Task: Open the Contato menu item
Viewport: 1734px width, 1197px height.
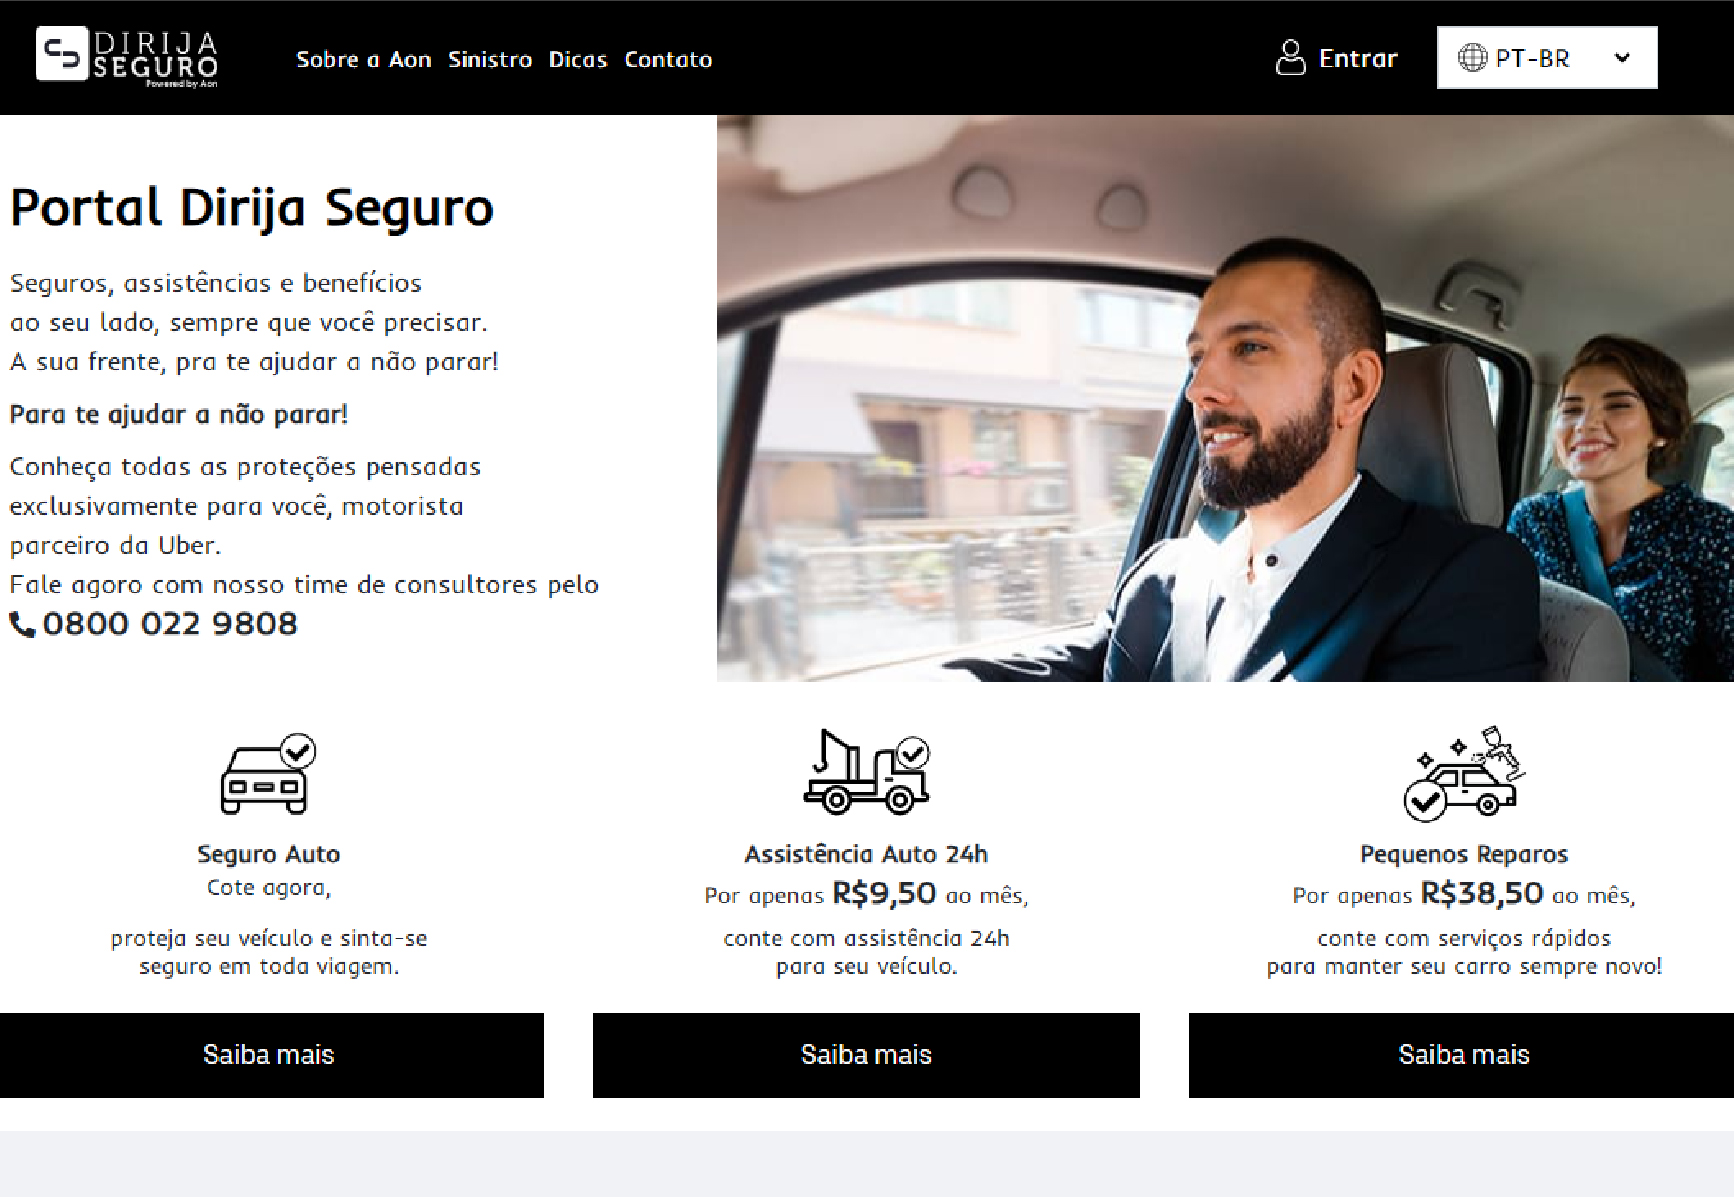Action: tap(668, 59)
